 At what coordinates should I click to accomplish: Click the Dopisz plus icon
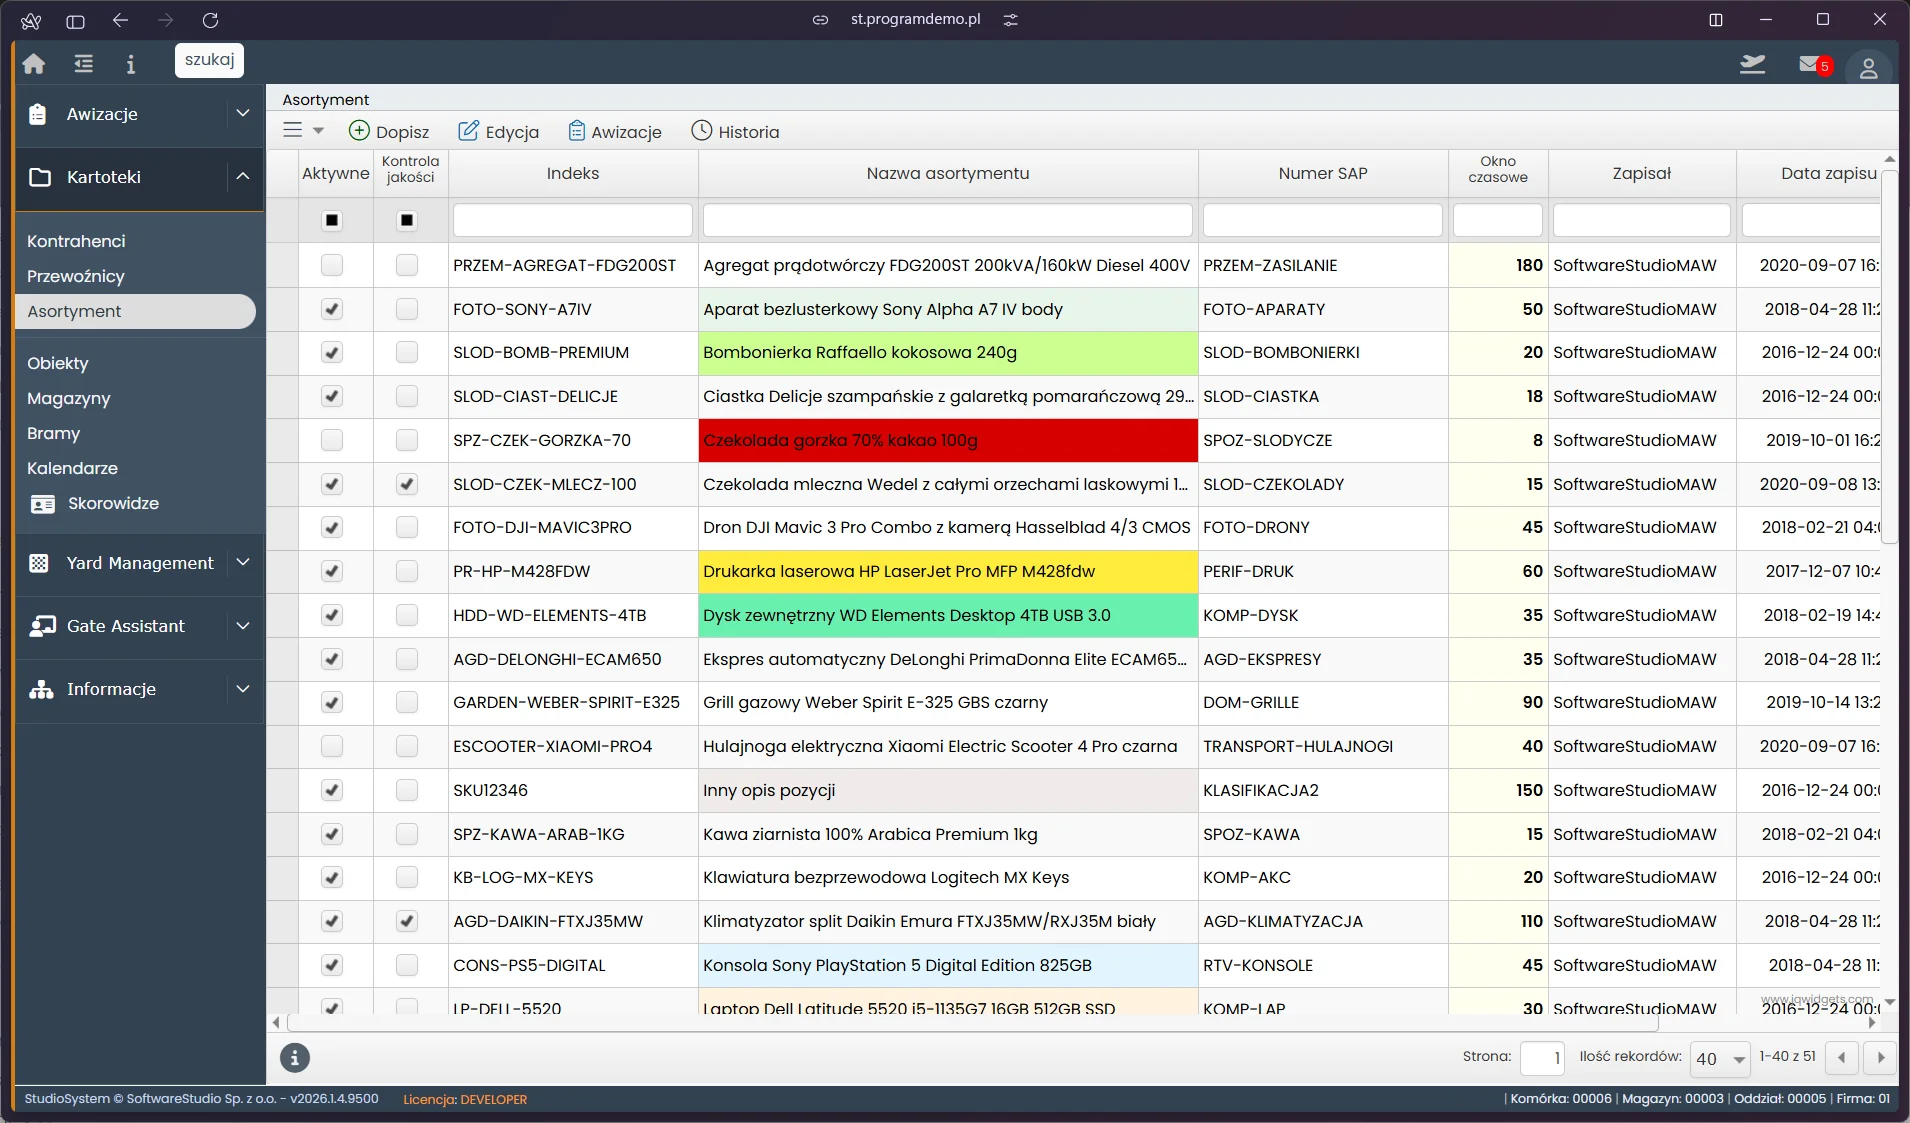pos(359,131)
